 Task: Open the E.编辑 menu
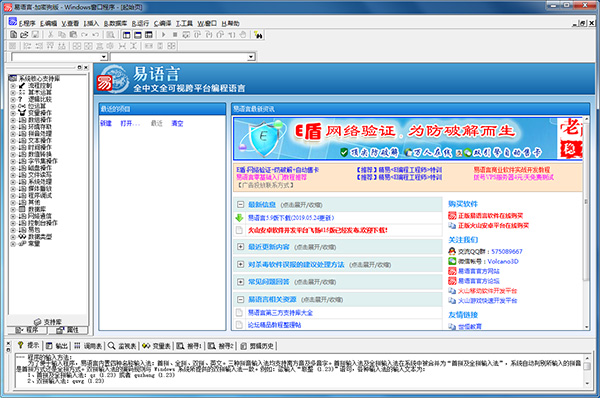click(49, 23)
